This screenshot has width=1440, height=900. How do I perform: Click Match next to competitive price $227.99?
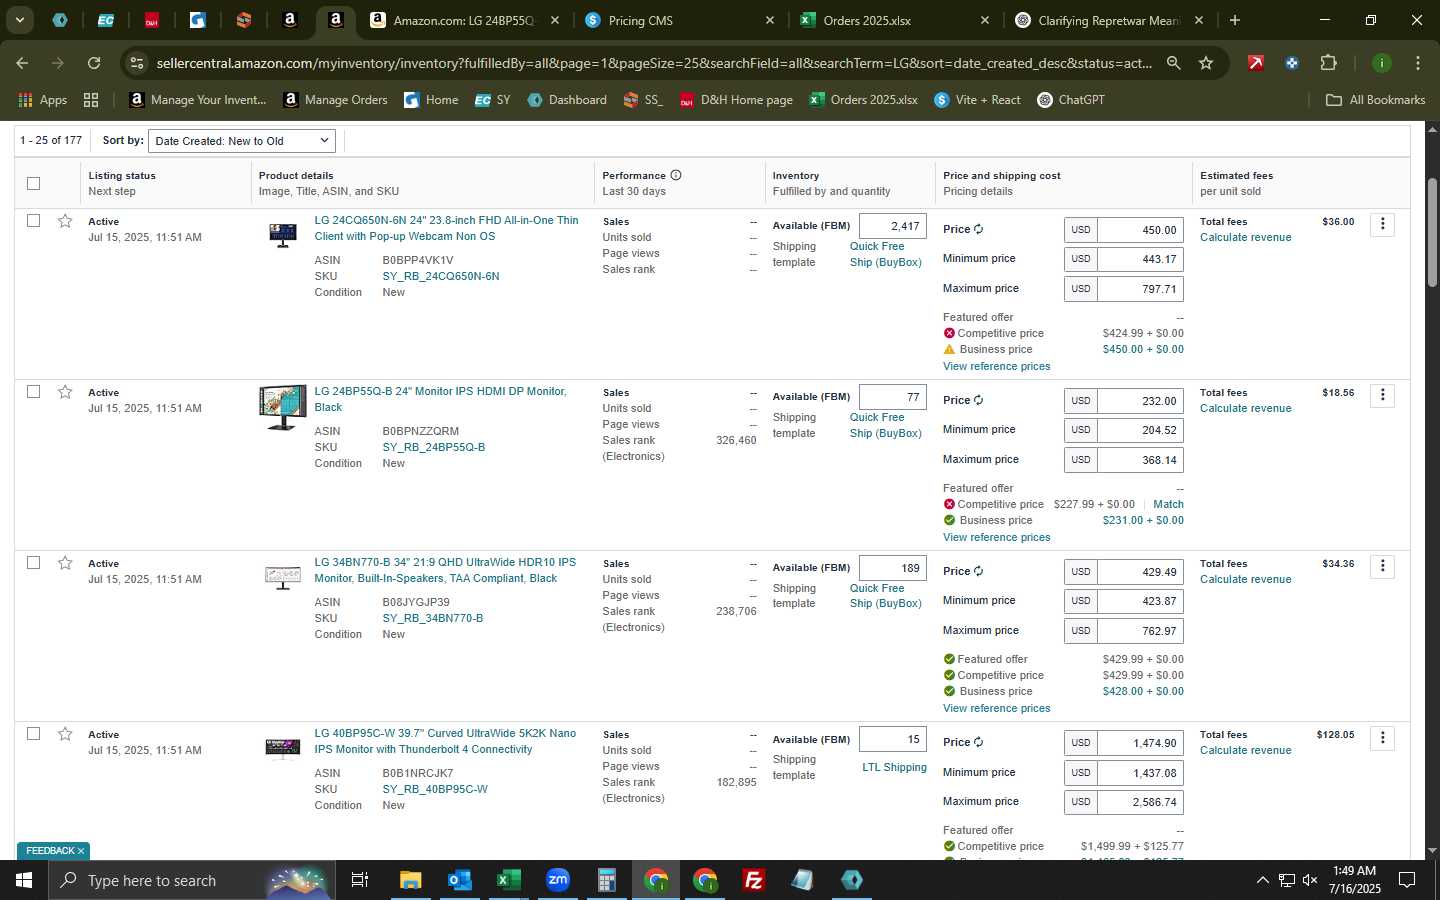[x=1168, y=504]
